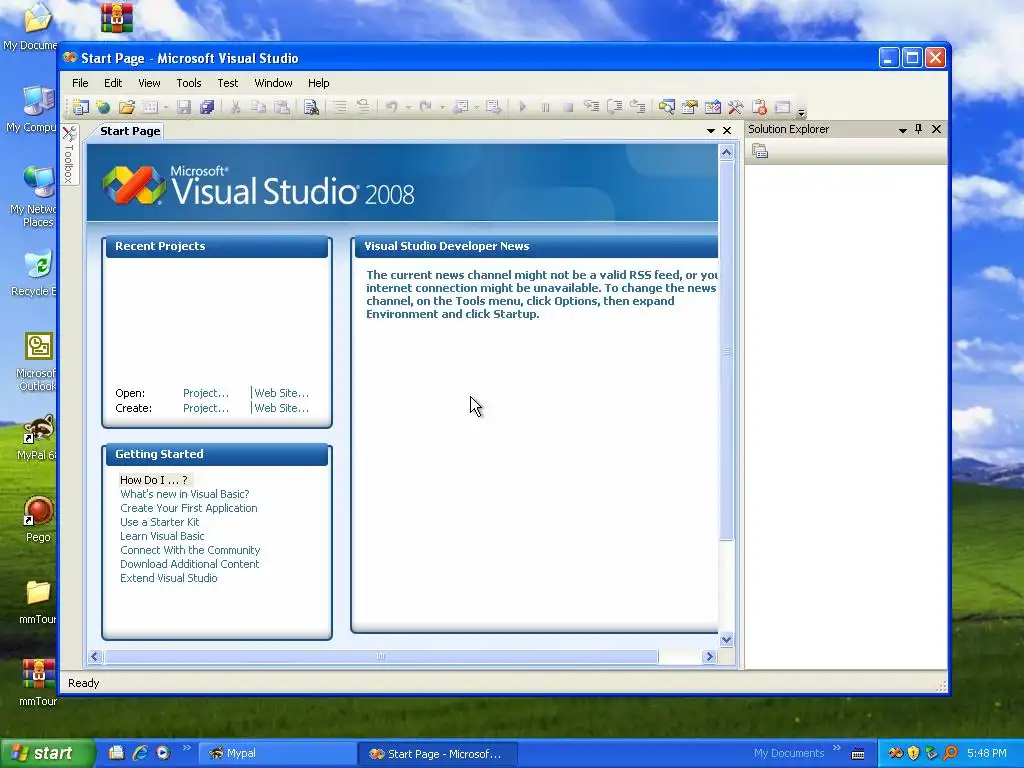The width and height of the screenshot is (1024, 768).
Task: Click the Break All pause icon
Action: tap(545, 107)
